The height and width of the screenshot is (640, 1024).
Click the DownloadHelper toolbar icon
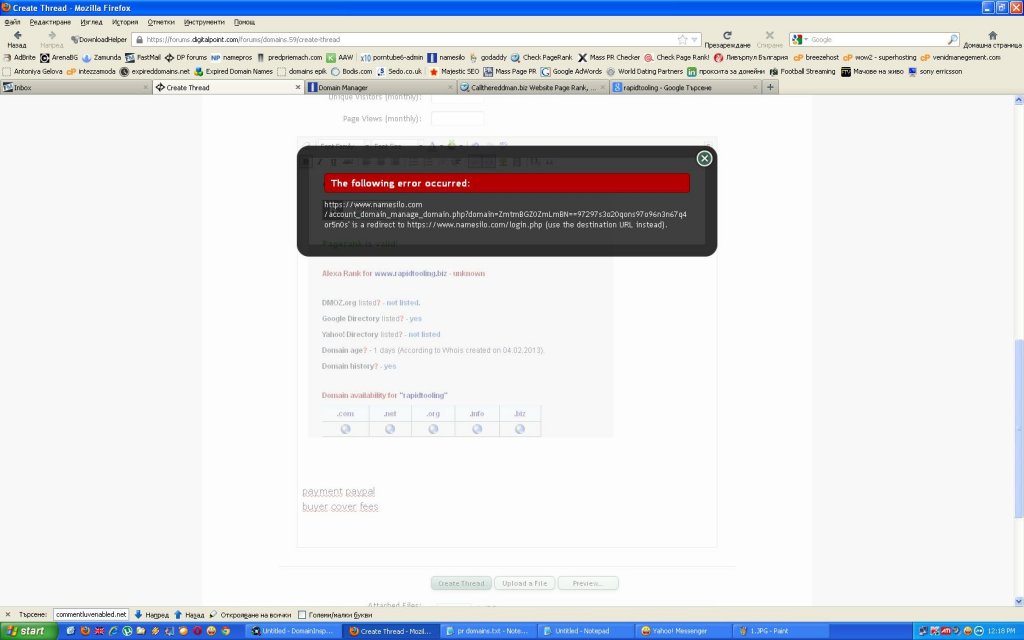[99, 39]
